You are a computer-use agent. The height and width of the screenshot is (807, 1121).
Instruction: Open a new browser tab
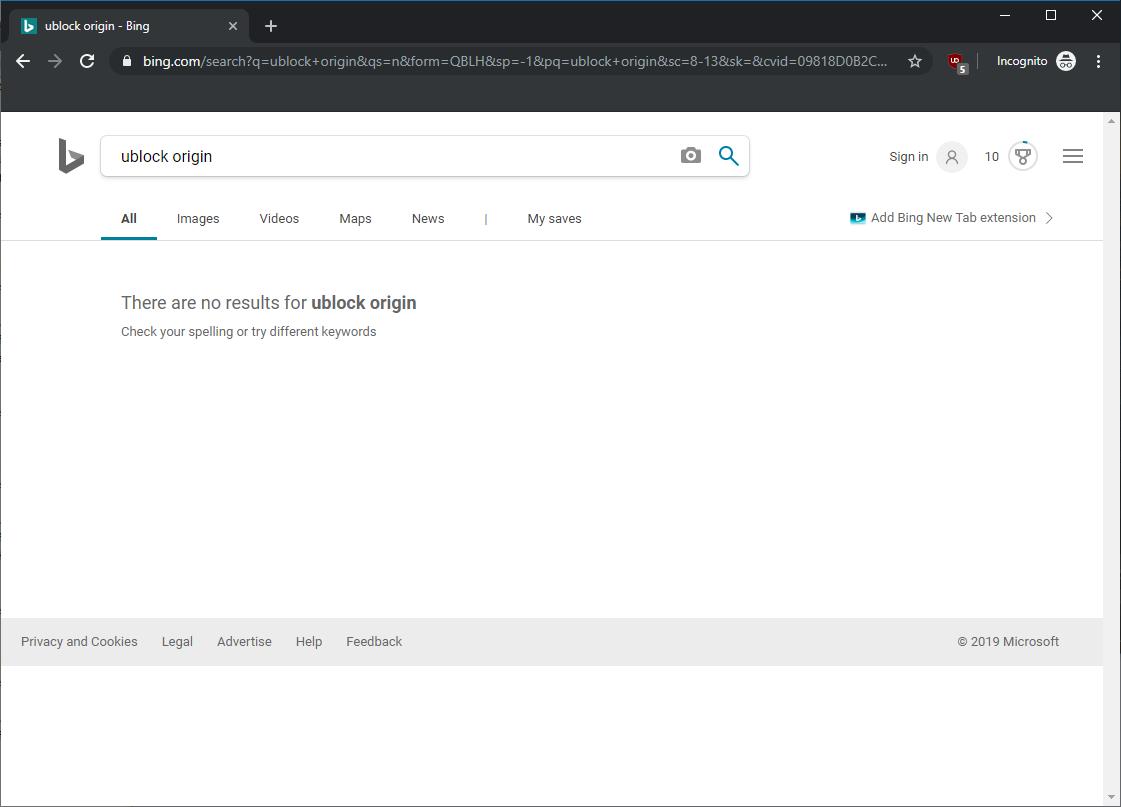[x=270, y=26]
